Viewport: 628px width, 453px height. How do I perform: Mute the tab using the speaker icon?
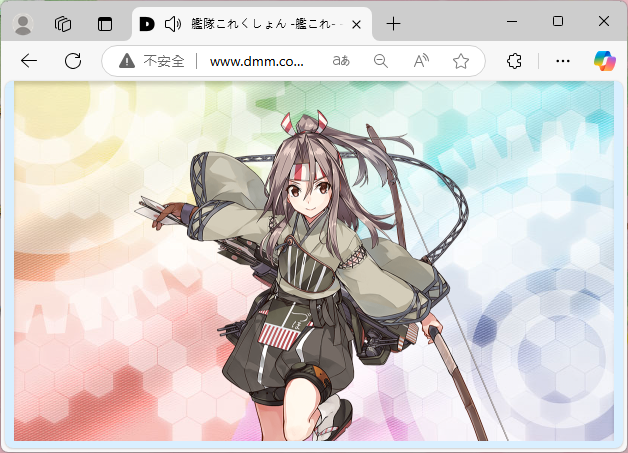click(173, 24)
